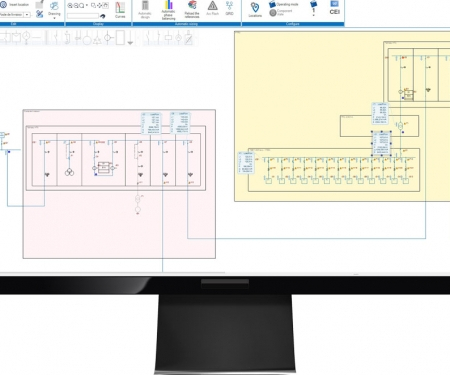The height and width of the screenshot is (375, 450).
Task: Select the three-winding transformer symbol in pink panel
Action: 69,172
